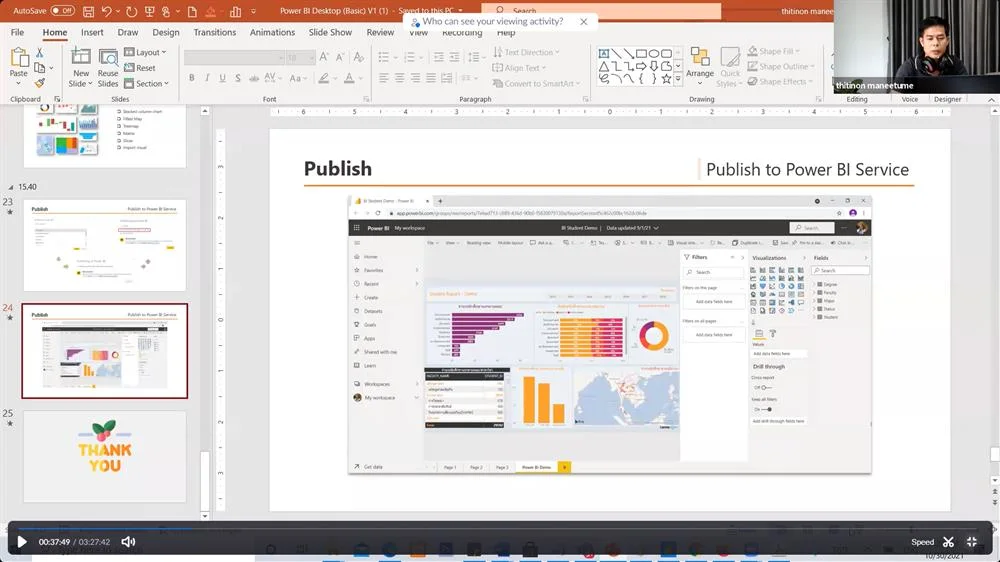Click the Bullets list icon
The height and width of the screenshot is (562, 1000).
tap(383, 57)
